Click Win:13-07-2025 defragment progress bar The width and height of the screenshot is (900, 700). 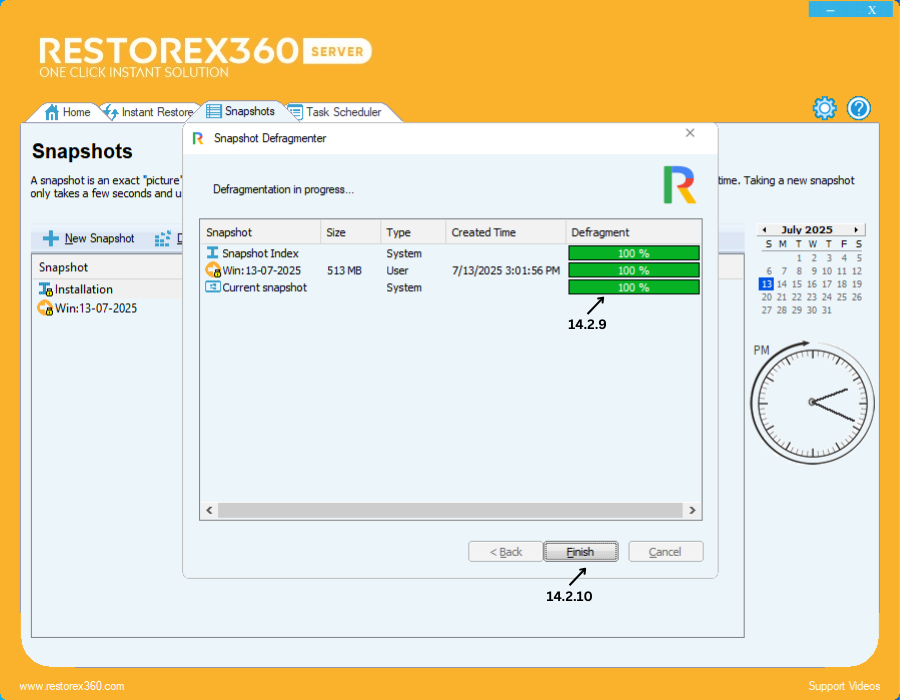click(x=634, y=270)
